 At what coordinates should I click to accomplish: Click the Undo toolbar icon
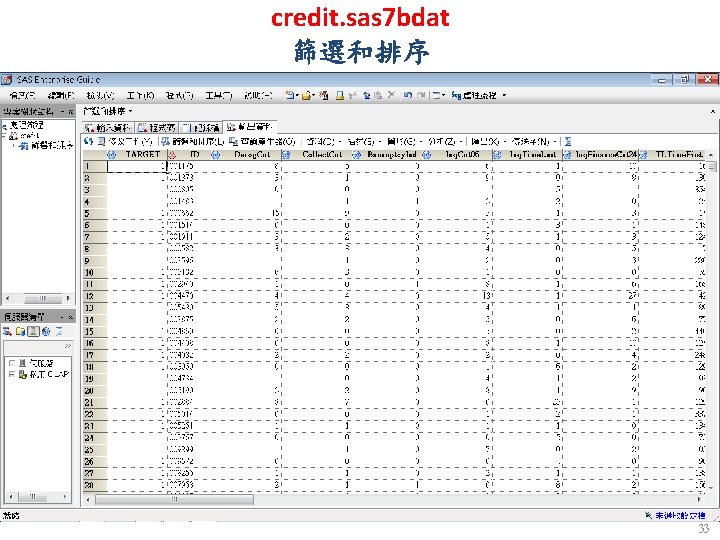point(408,95)
